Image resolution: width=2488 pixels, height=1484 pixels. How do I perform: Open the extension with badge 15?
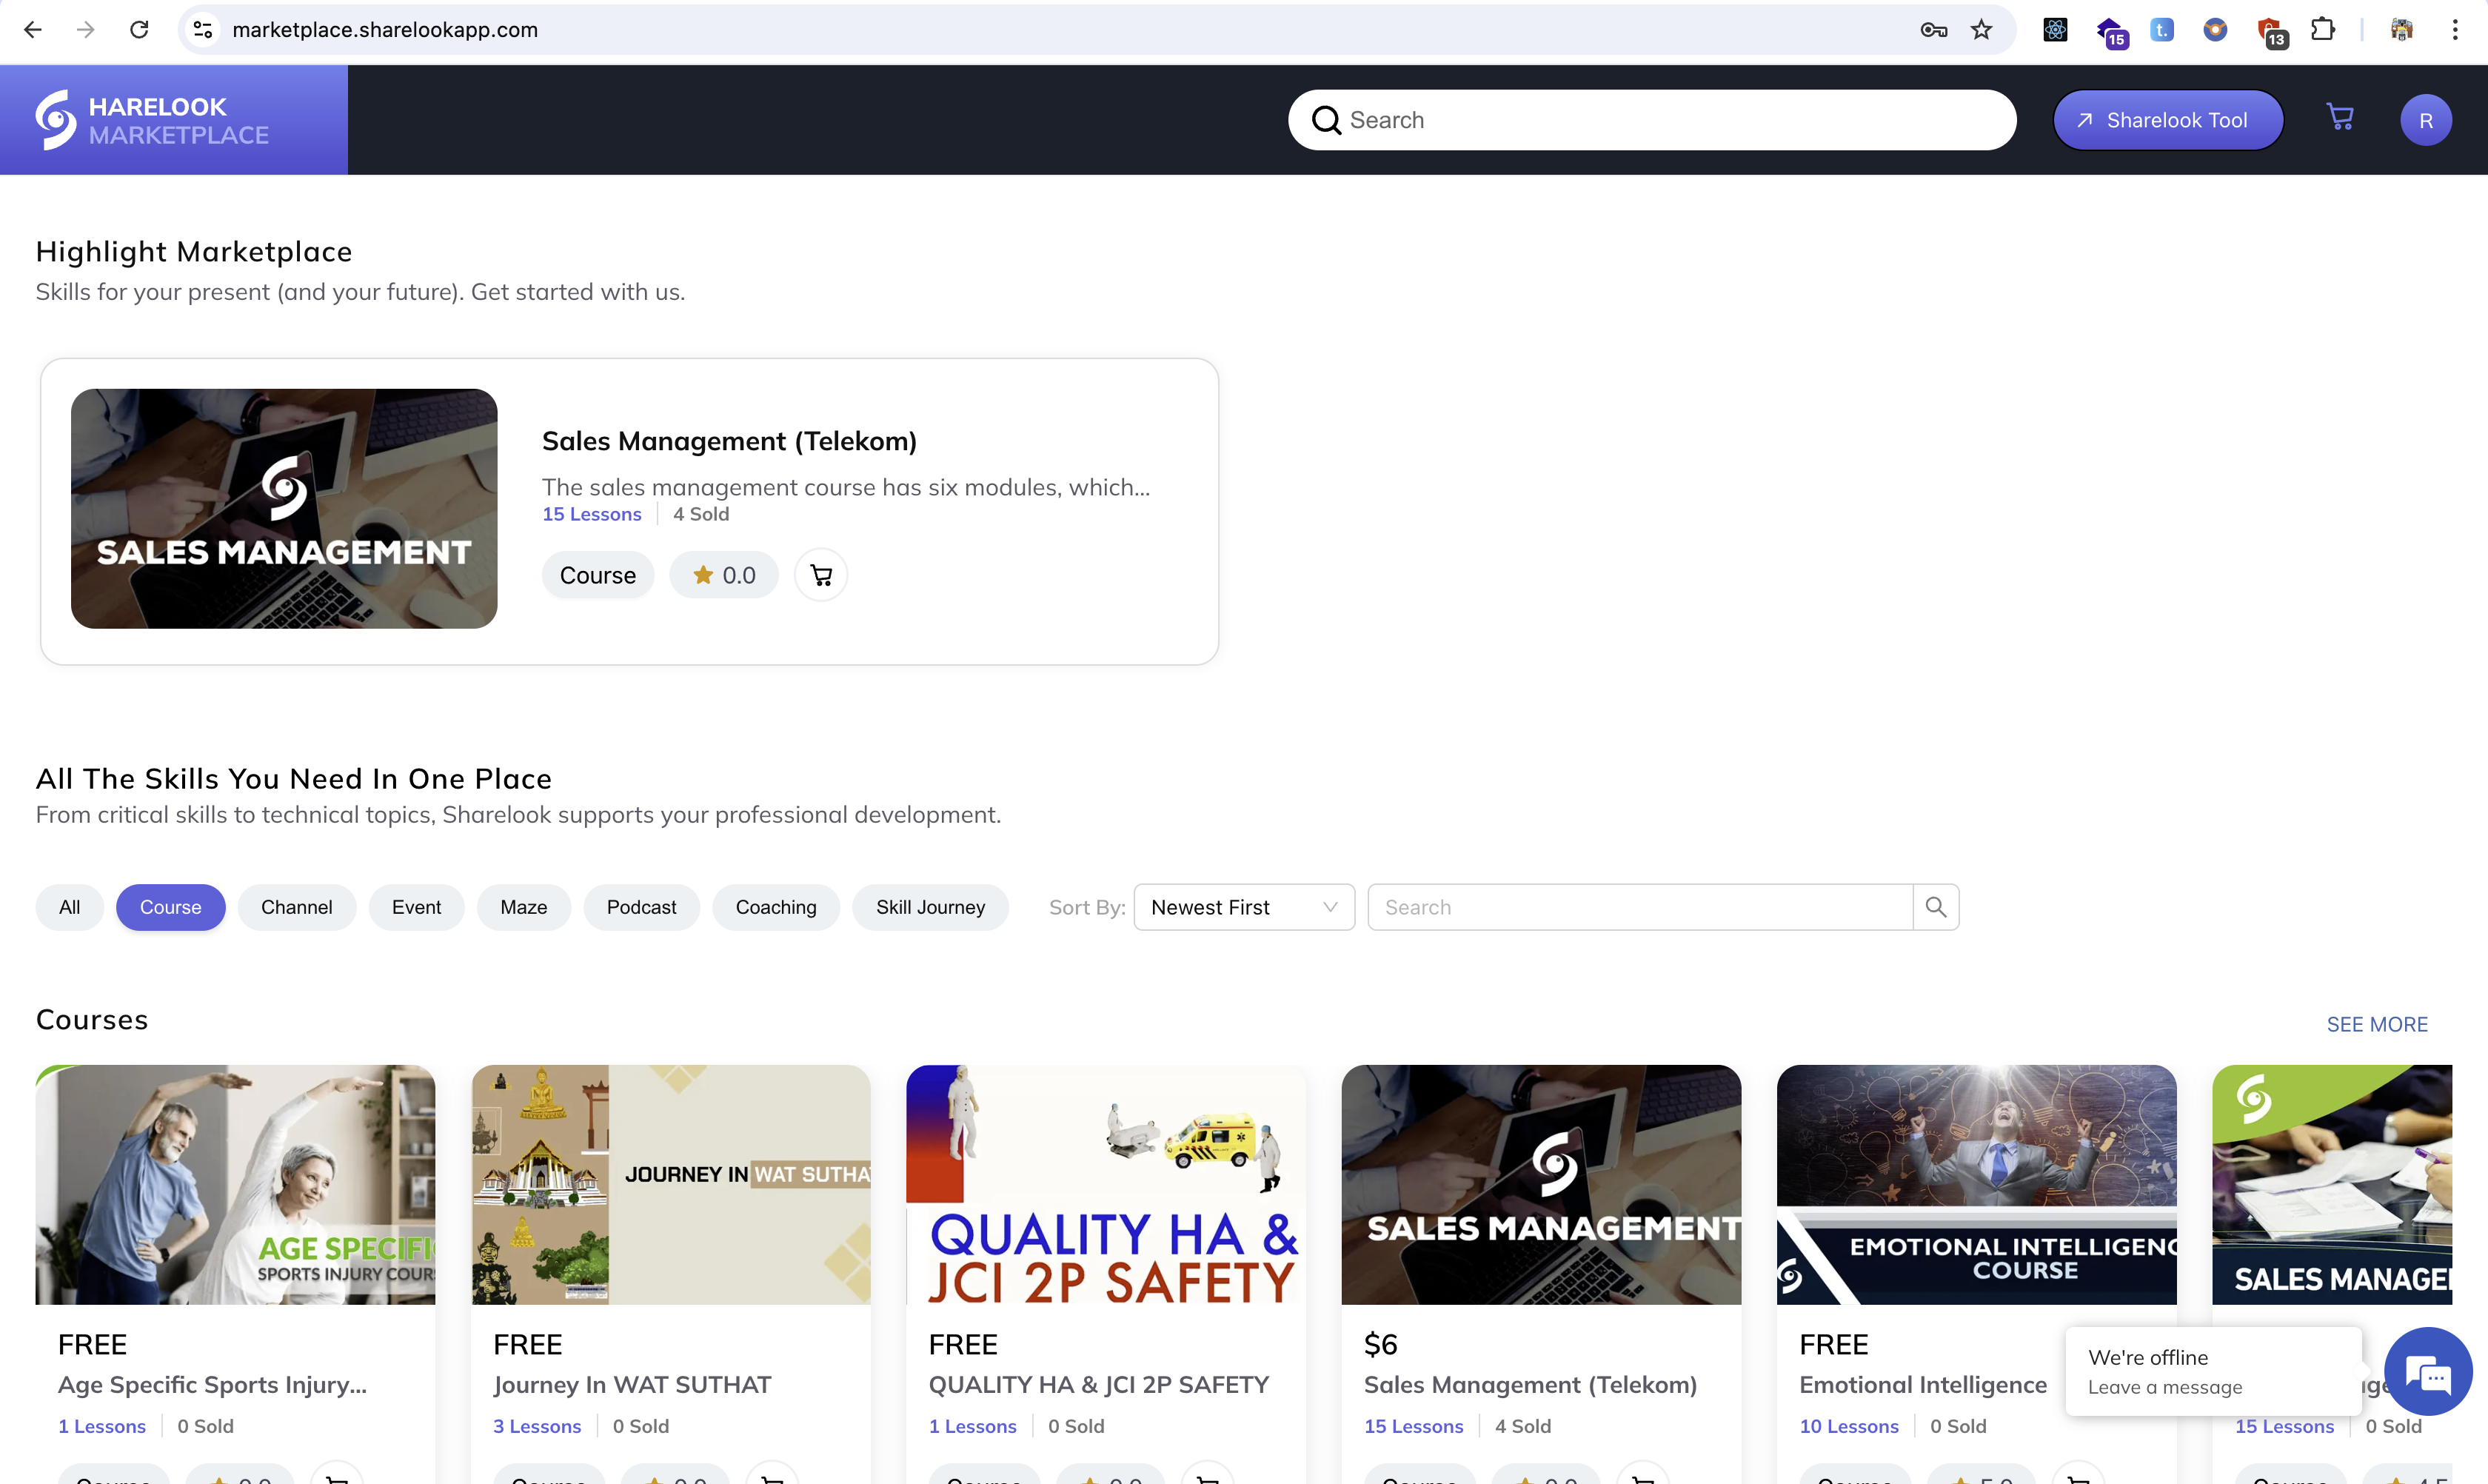[2110, 32]
